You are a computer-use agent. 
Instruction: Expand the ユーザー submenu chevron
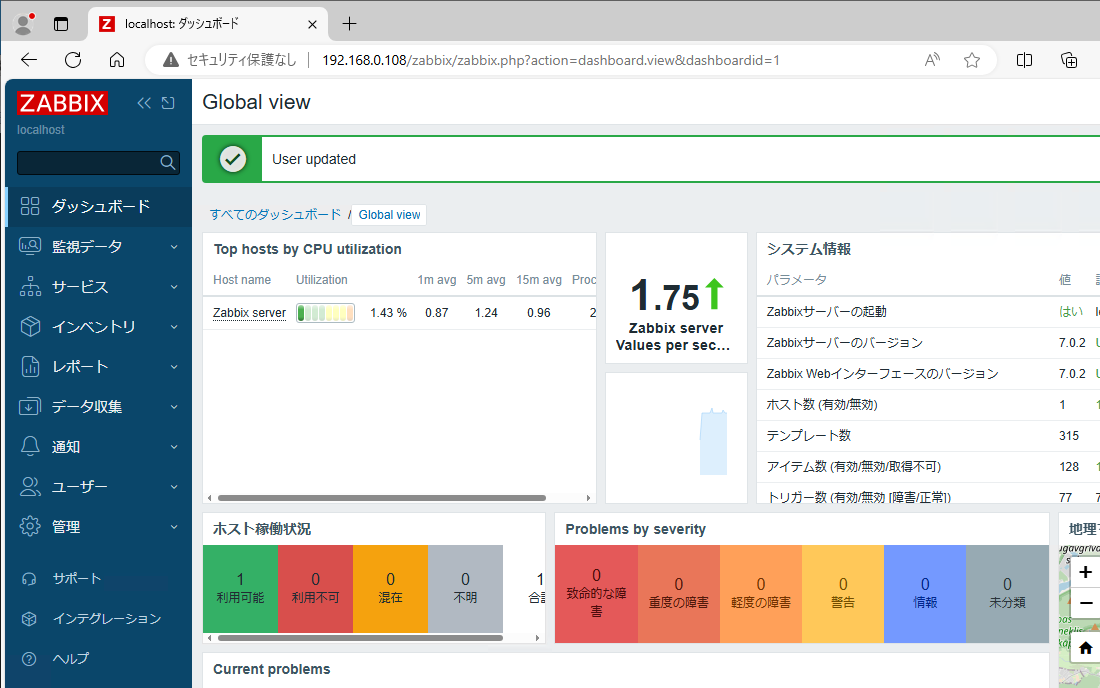175,486
